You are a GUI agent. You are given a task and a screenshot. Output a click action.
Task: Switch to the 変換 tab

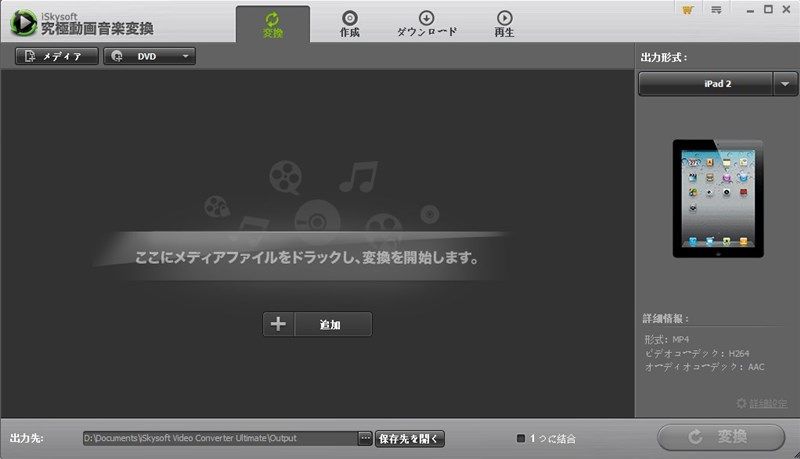coord(272,24)
